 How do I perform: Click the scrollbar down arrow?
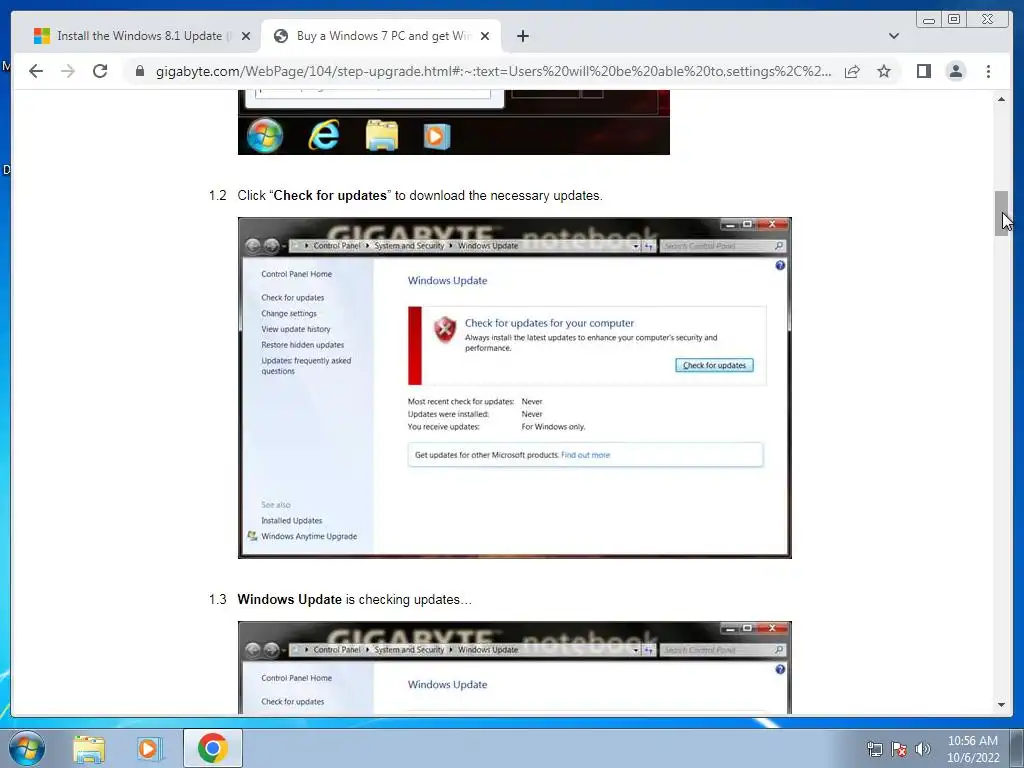tap(1001, 705)
